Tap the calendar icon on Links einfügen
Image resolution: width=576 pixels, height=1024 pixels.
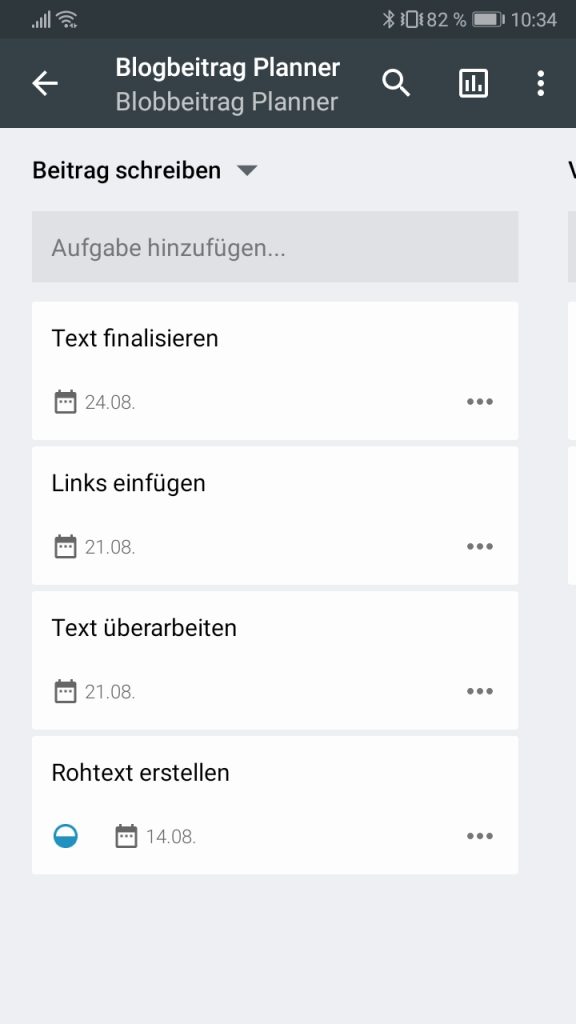[66, 546]
